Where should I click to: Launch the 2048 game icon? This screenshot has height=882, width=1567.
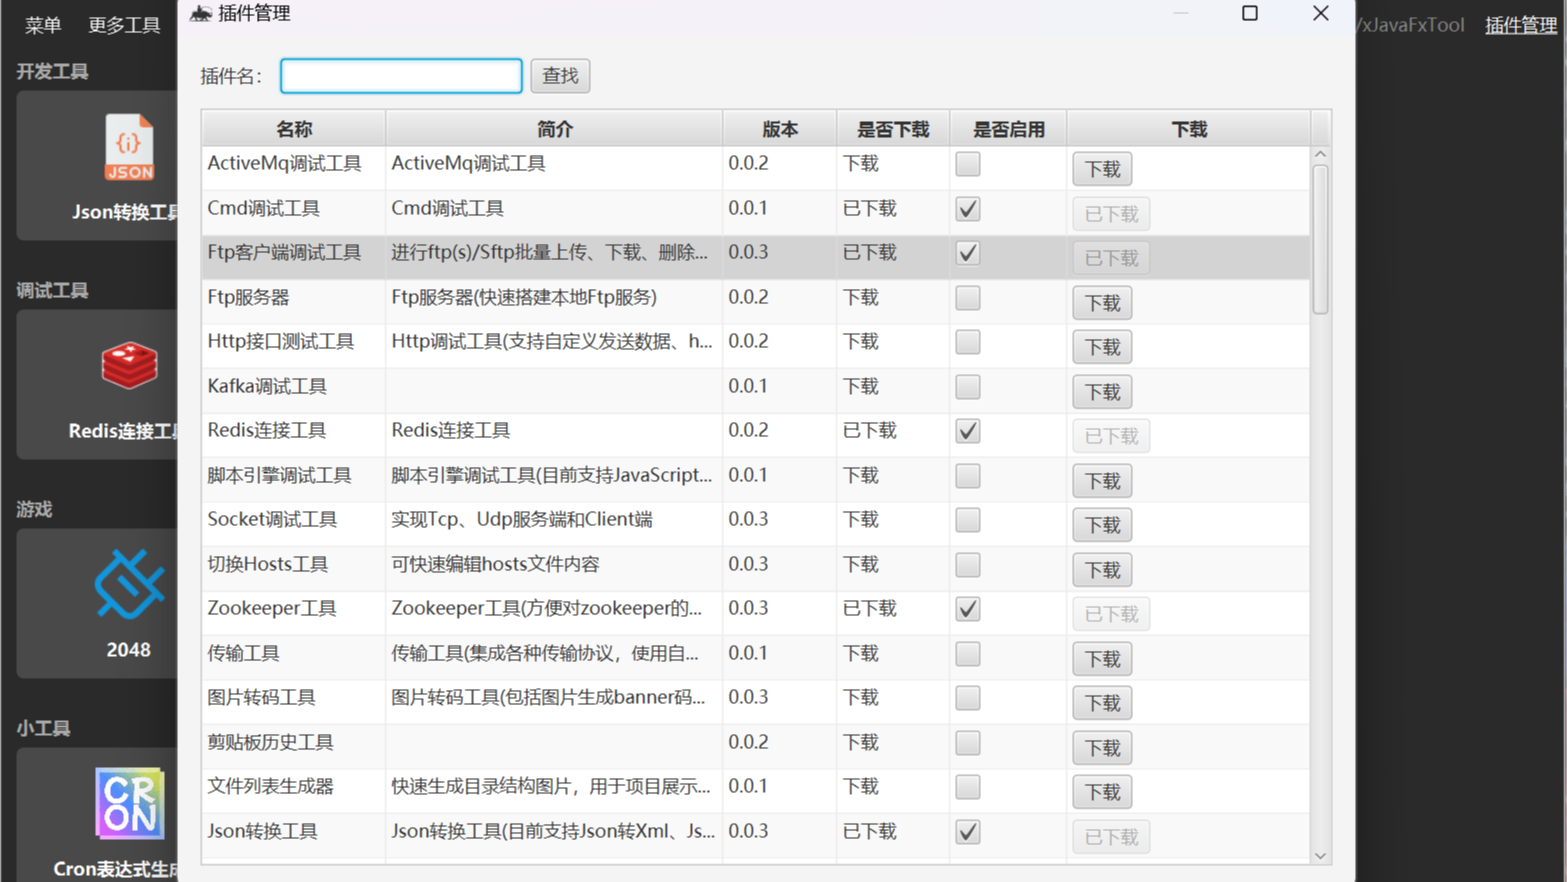(x=129, y=584)
